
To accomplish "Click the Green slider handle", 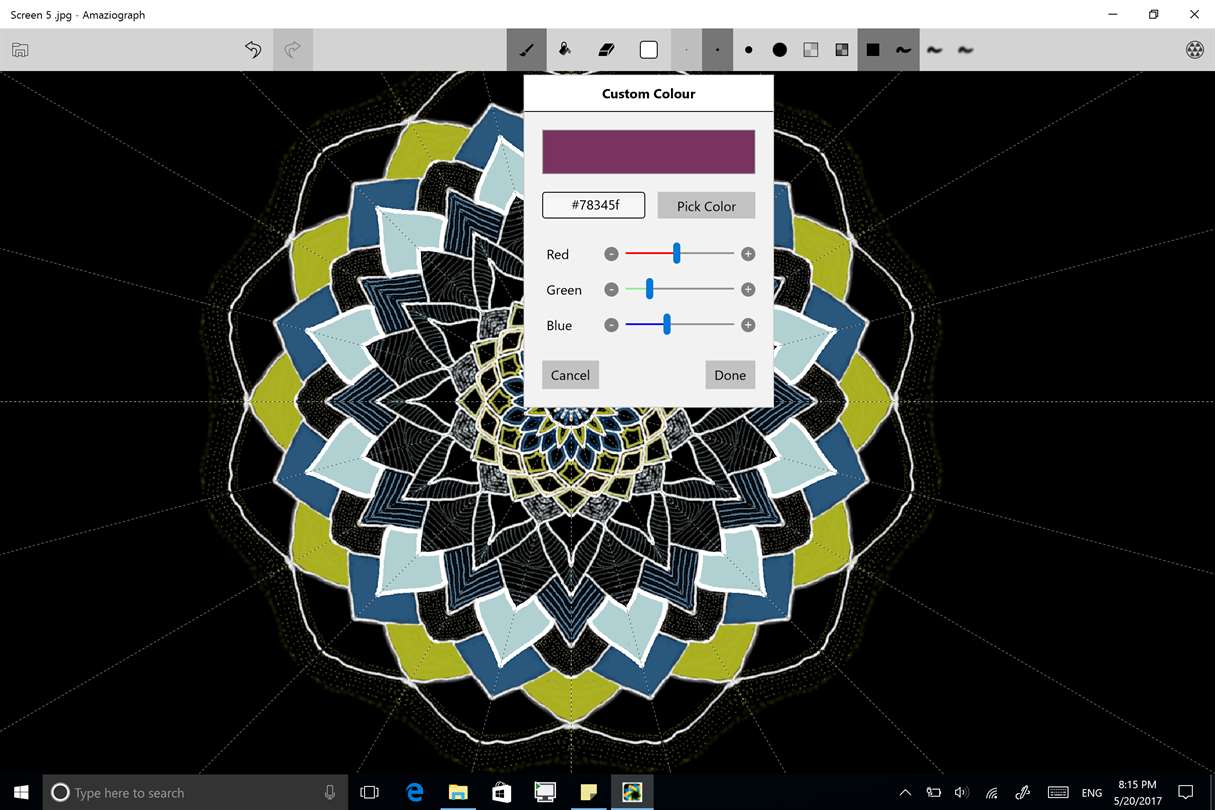I will coord(649,289).
